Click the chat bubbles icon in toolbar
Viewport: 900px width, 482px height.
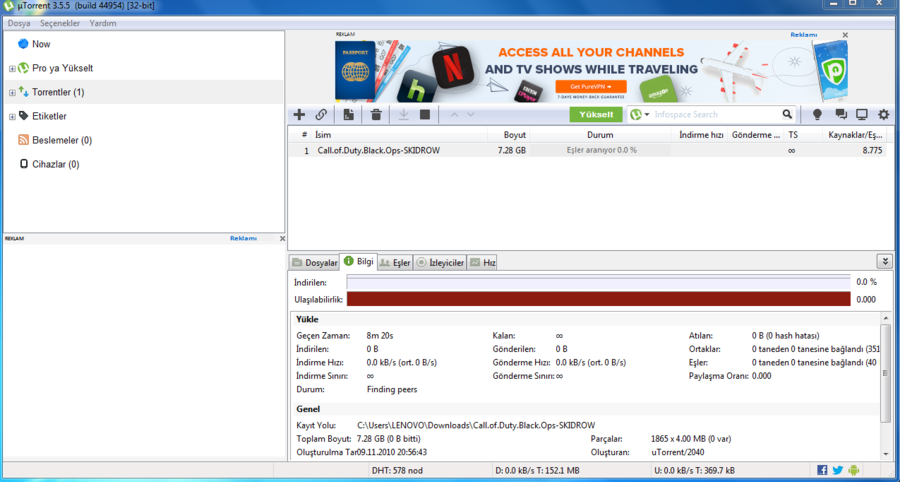(841, 114)
